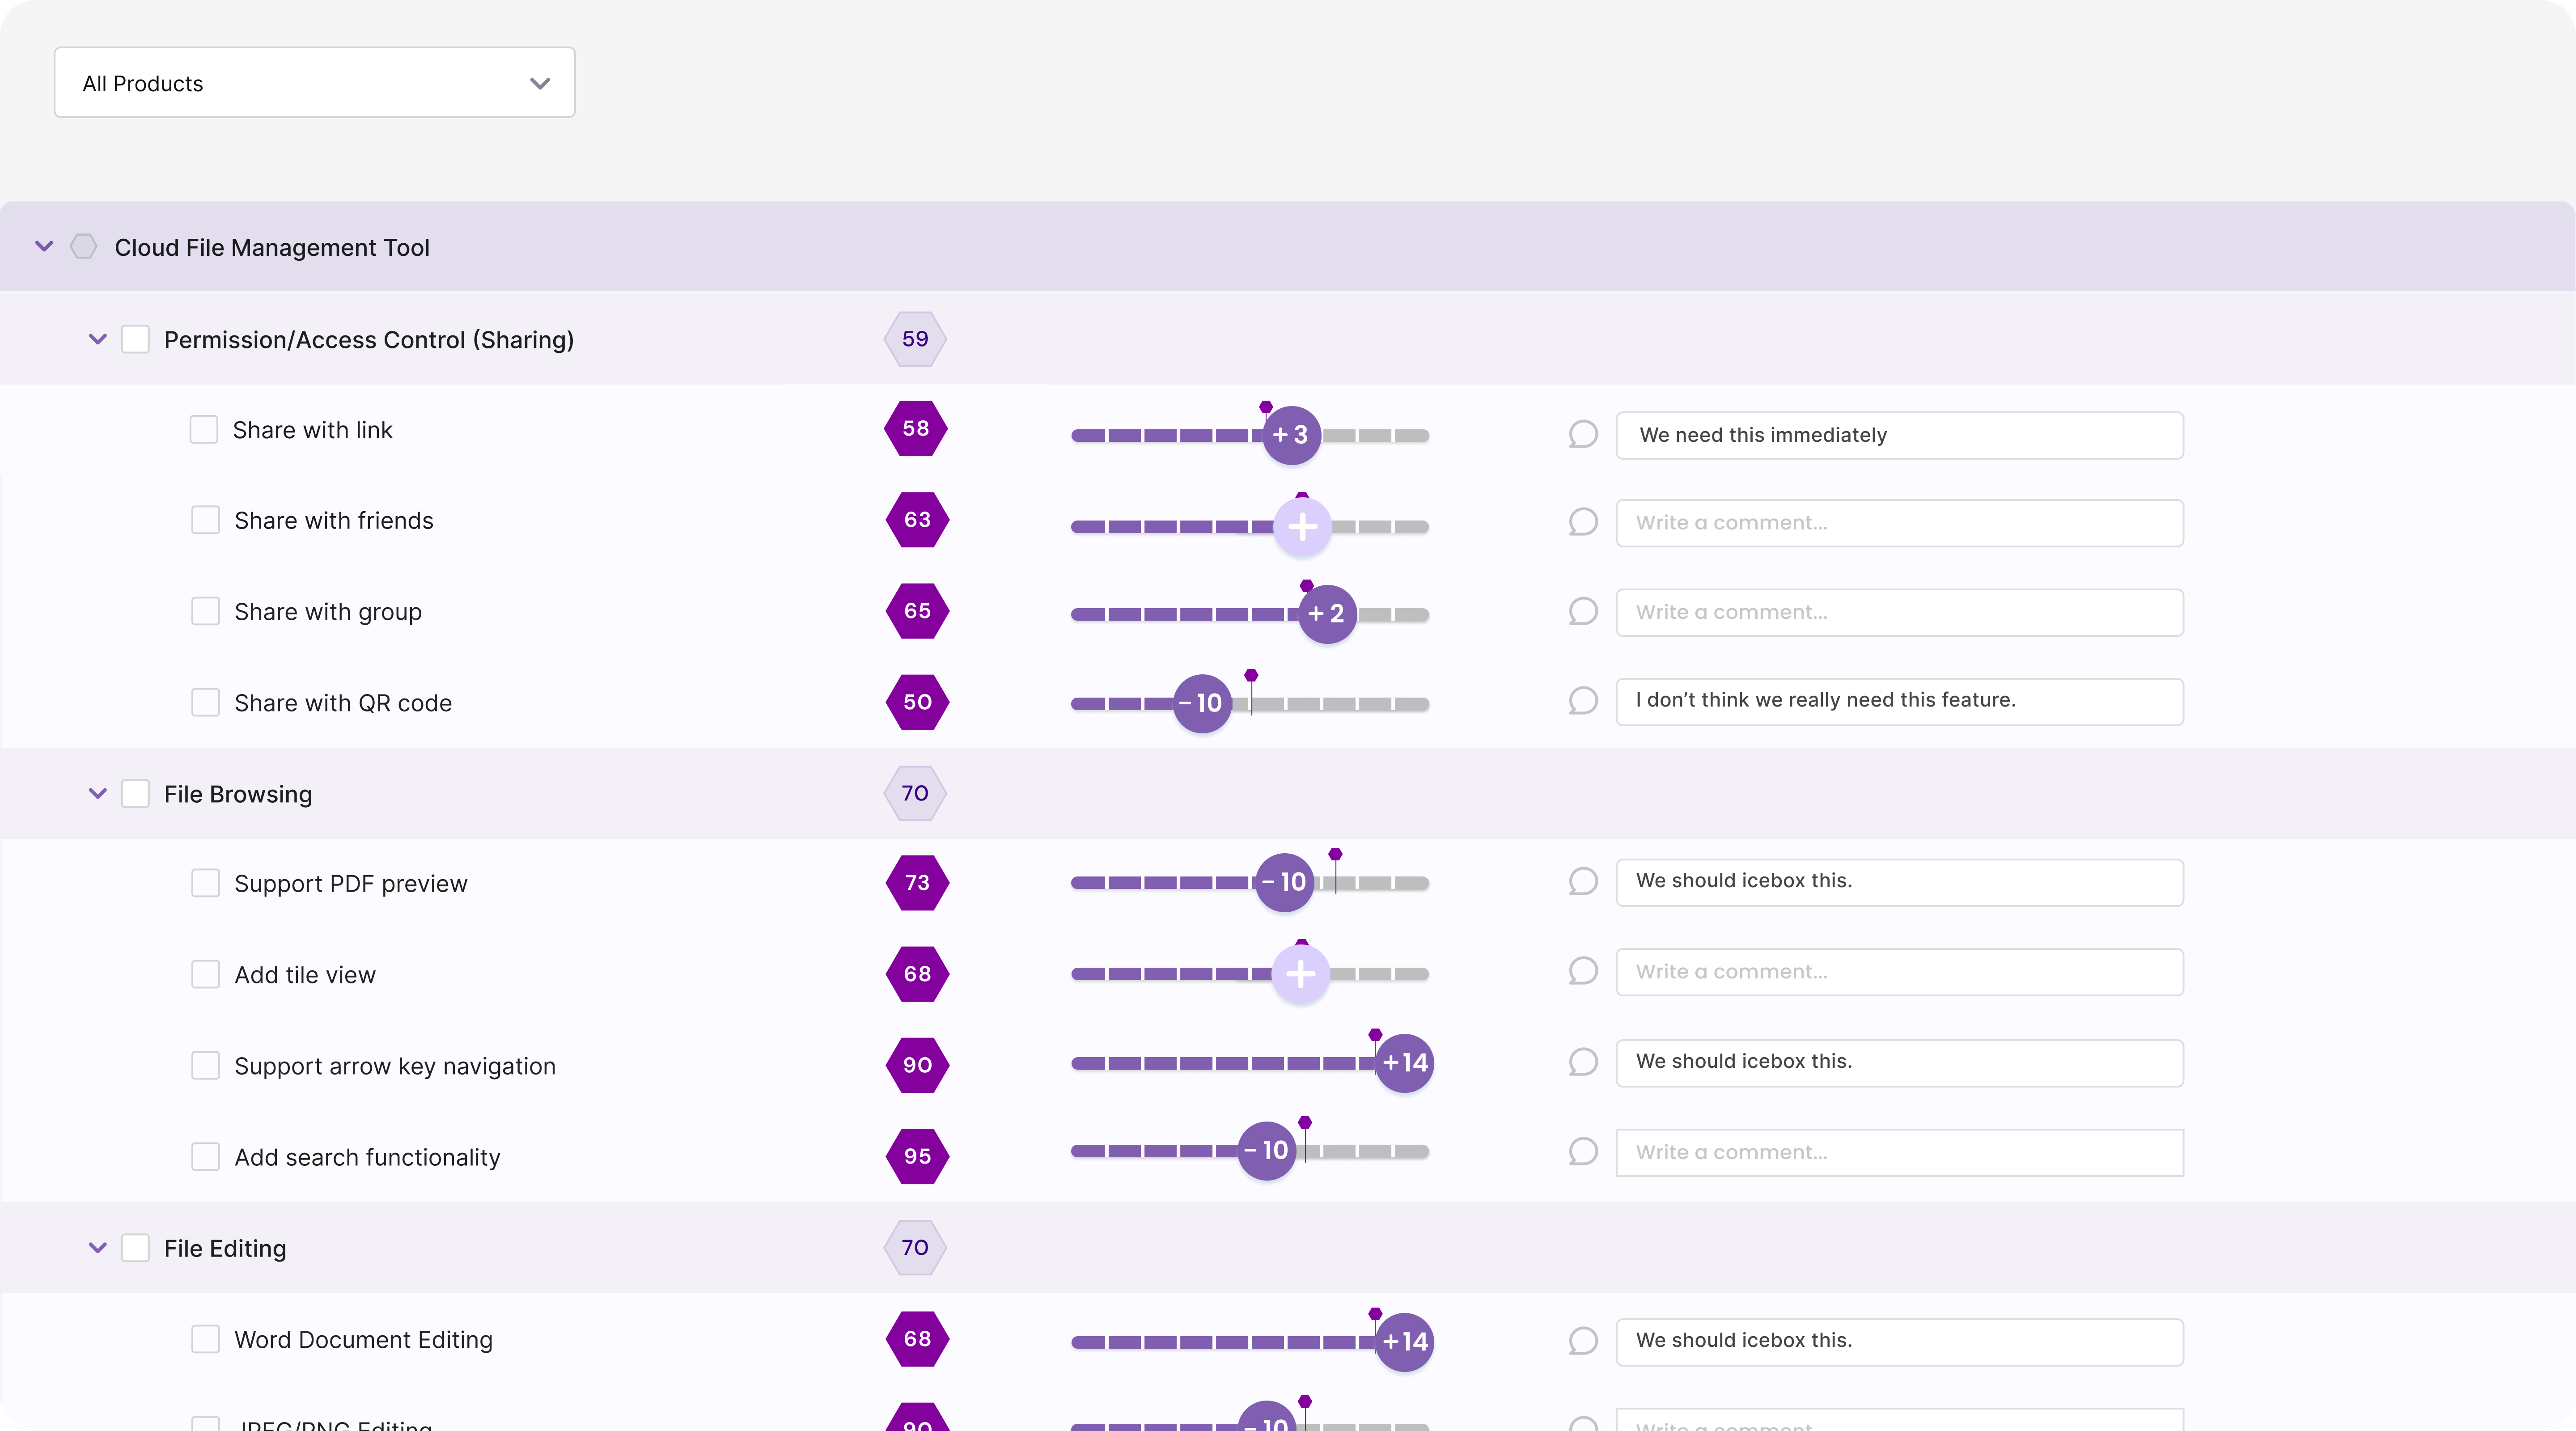Edit the Support arrow key navigation comment field
This screenshot has width=2576, height=1431.
point(1899,1063)
